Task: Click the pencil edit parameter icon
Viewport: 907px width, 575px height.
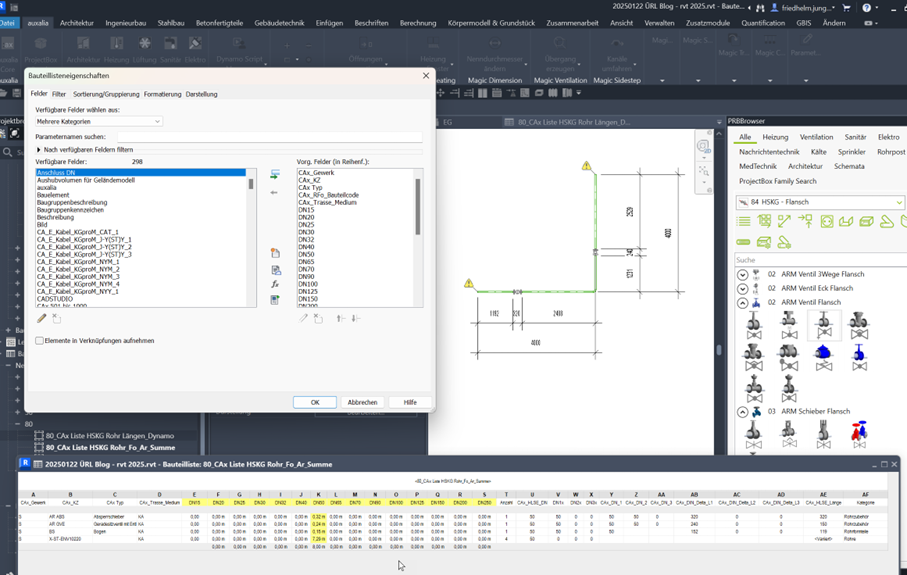Action: click(42, 319)
